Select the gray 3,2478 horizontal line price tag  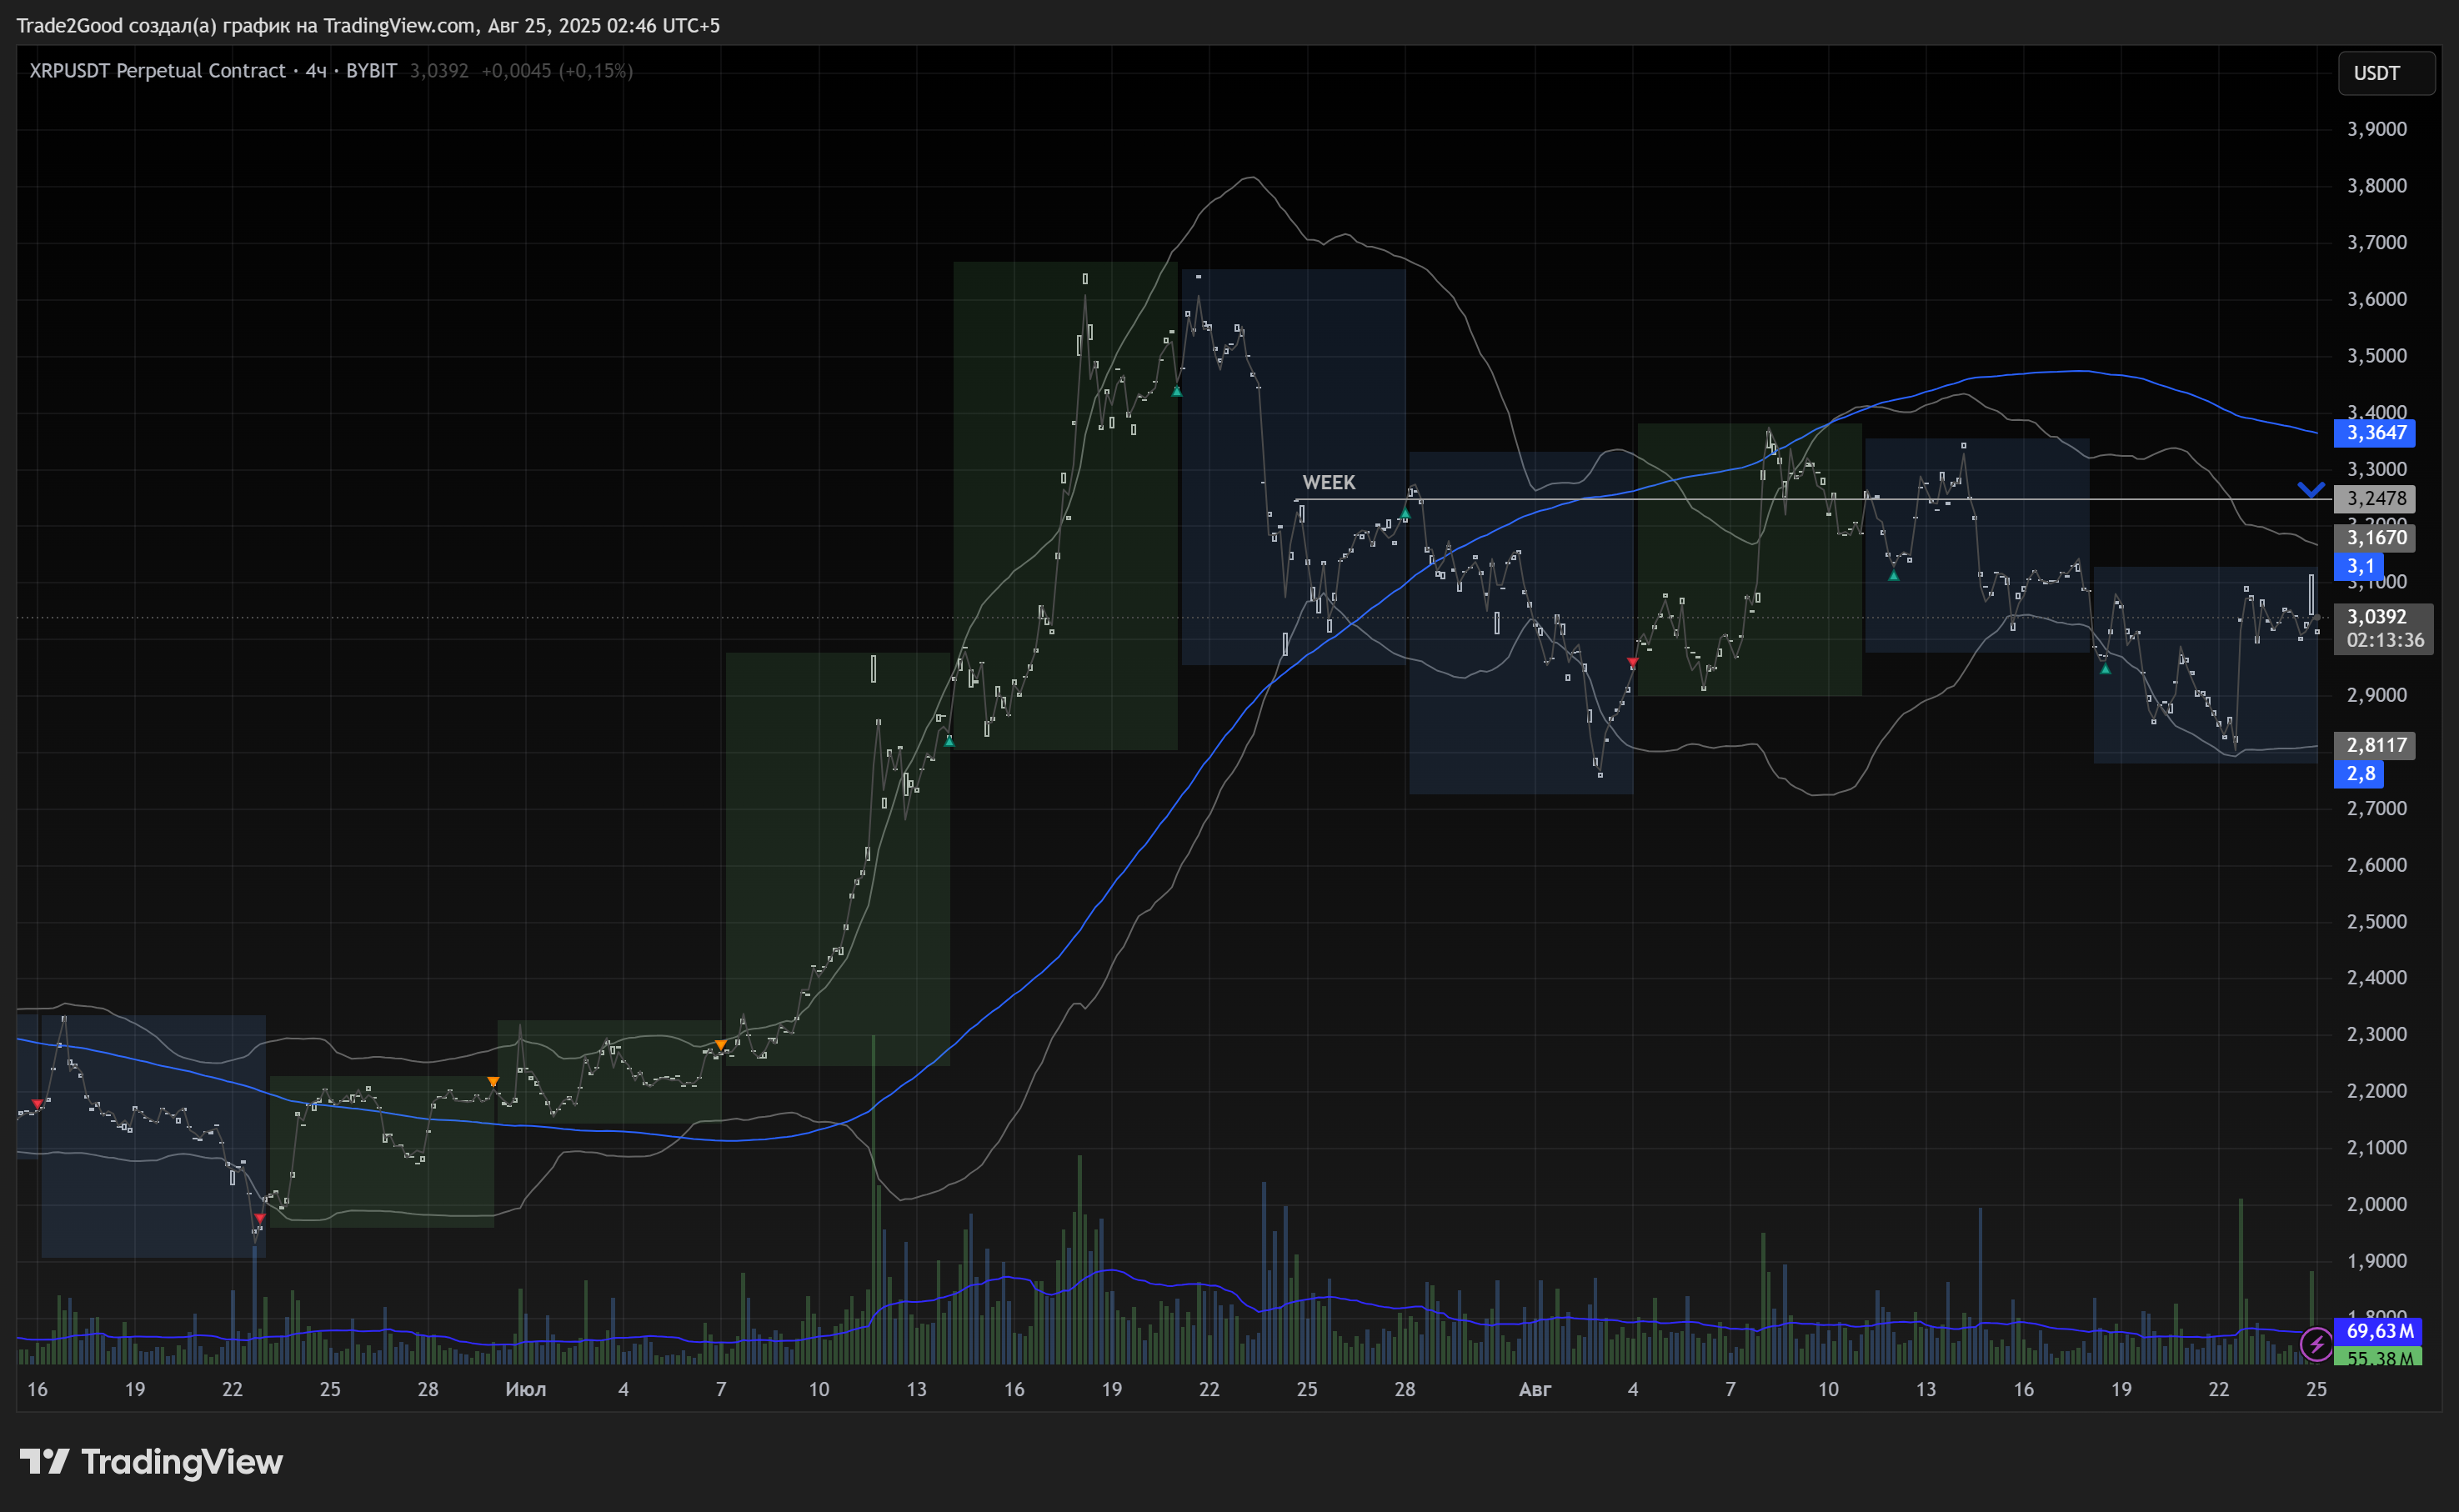tap(2375, 498)
